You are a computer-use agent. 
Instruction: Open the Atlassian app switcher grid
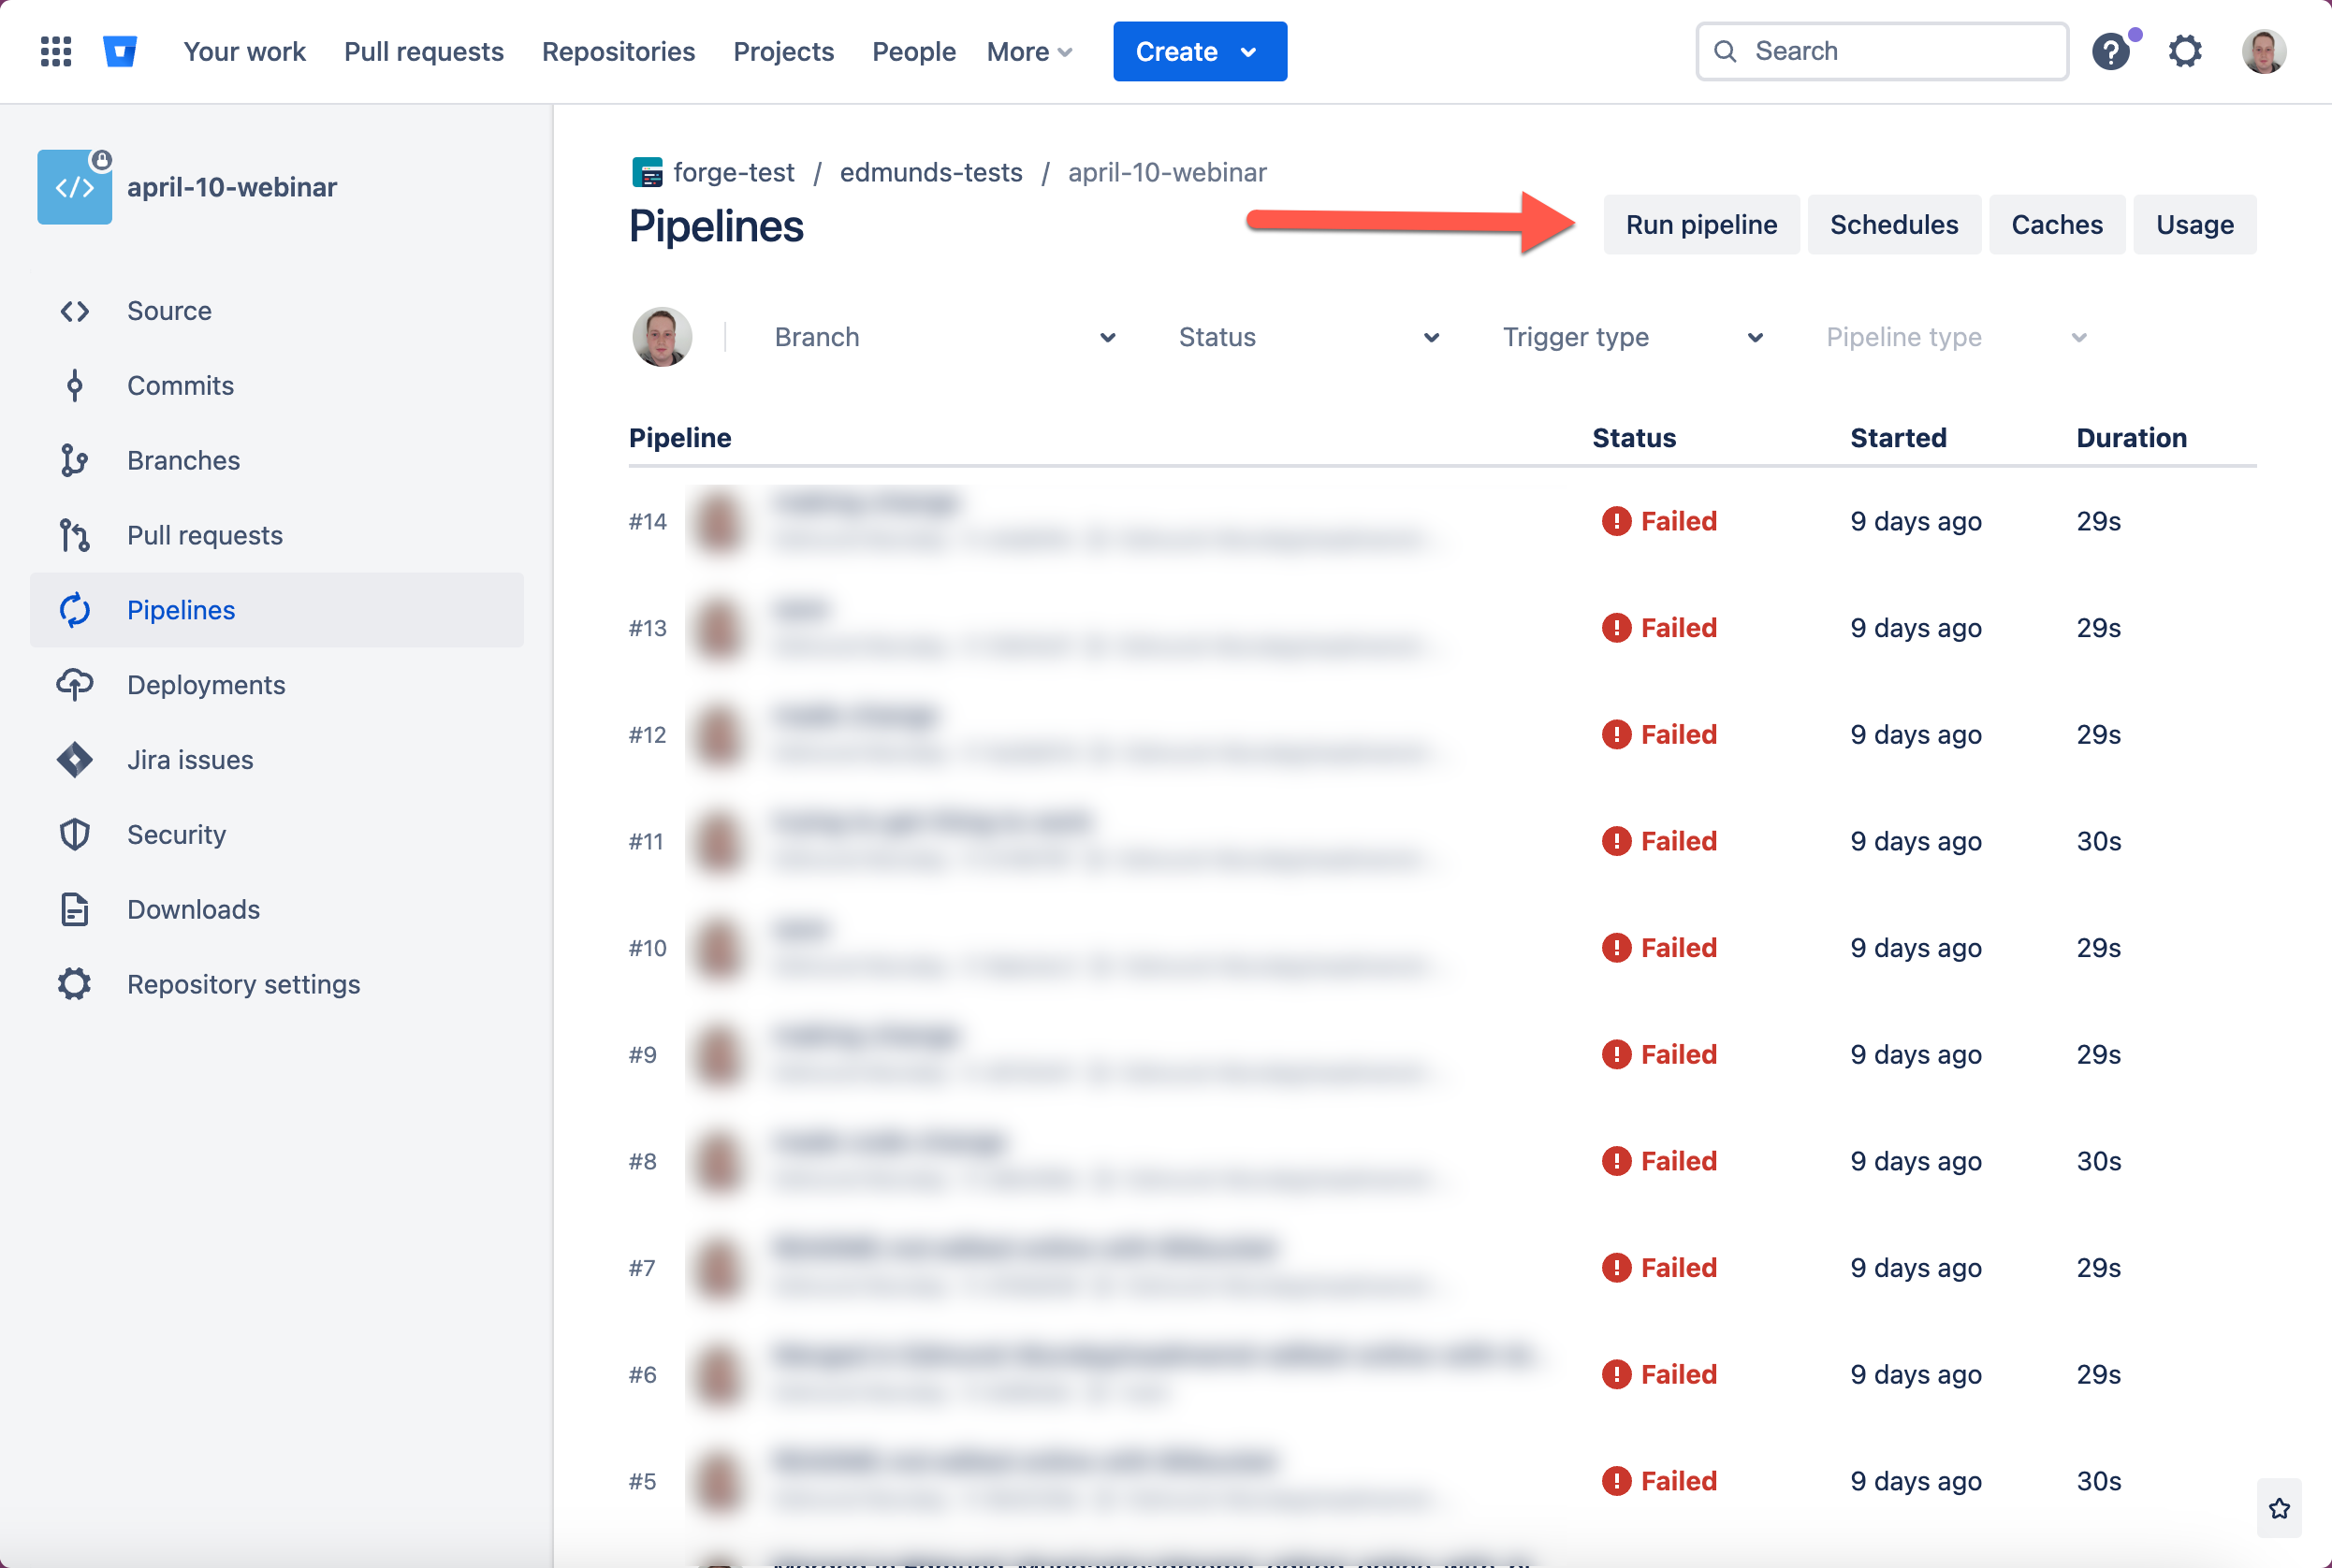pos(55,51)
